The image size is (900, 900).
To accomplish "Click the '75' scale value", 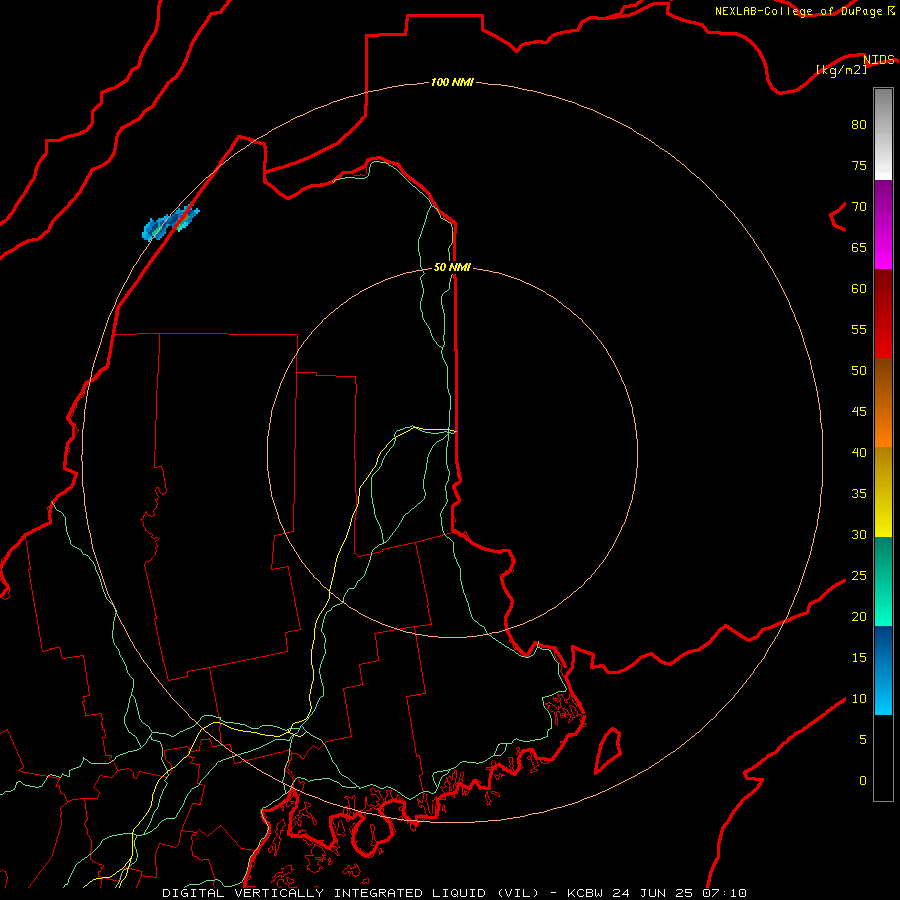I will [859, 165].
